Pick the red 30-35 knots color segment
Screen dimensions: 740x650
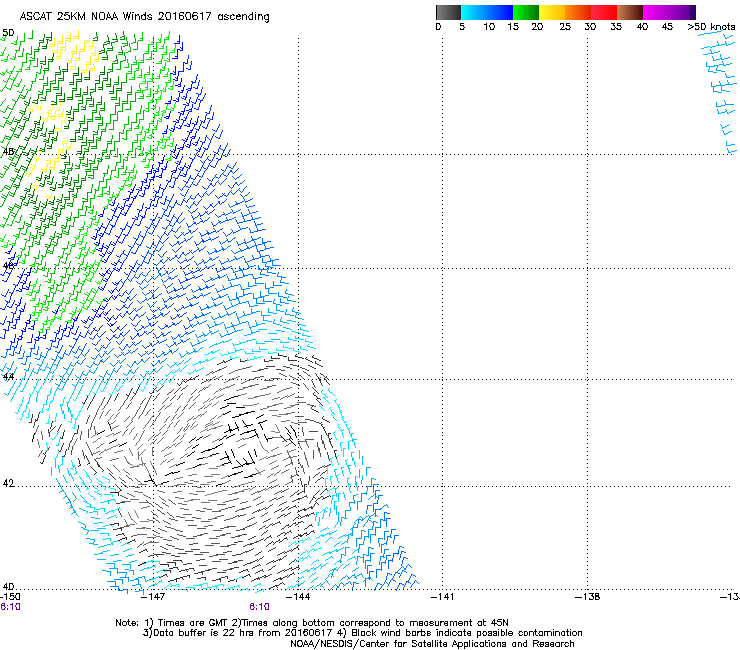click(x=604, y=12)
